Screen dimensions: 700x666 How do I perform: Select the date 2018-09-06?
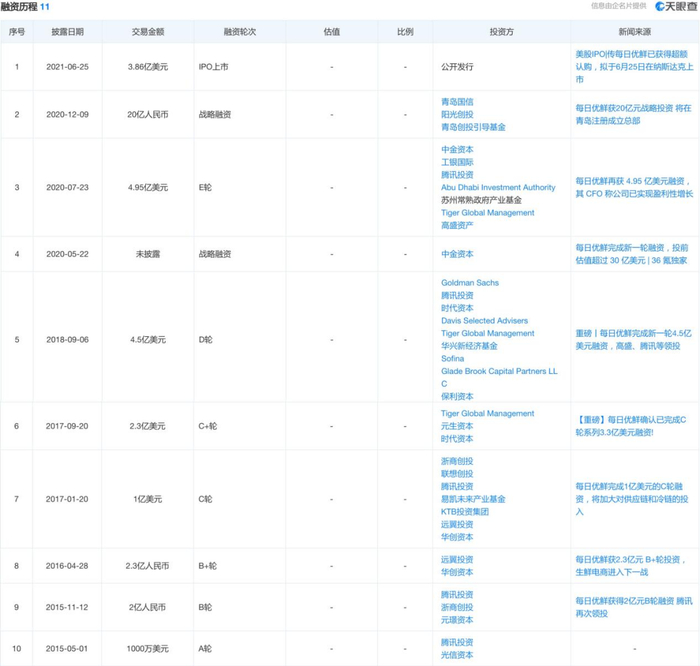pyautogui.click(x=67, y=340)
